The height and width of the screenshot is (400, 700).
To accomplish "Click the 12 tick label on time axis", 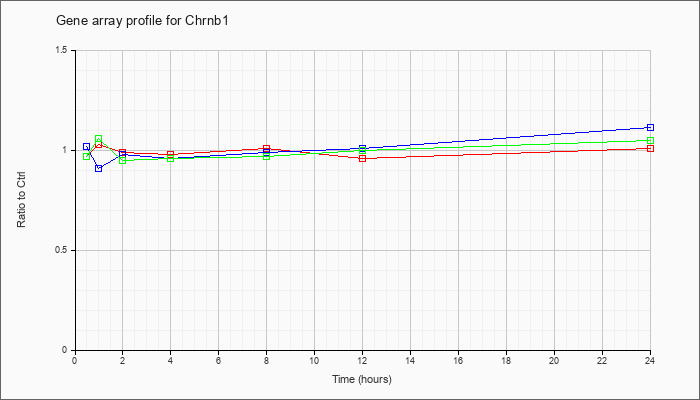I will (x=362, y=361).
